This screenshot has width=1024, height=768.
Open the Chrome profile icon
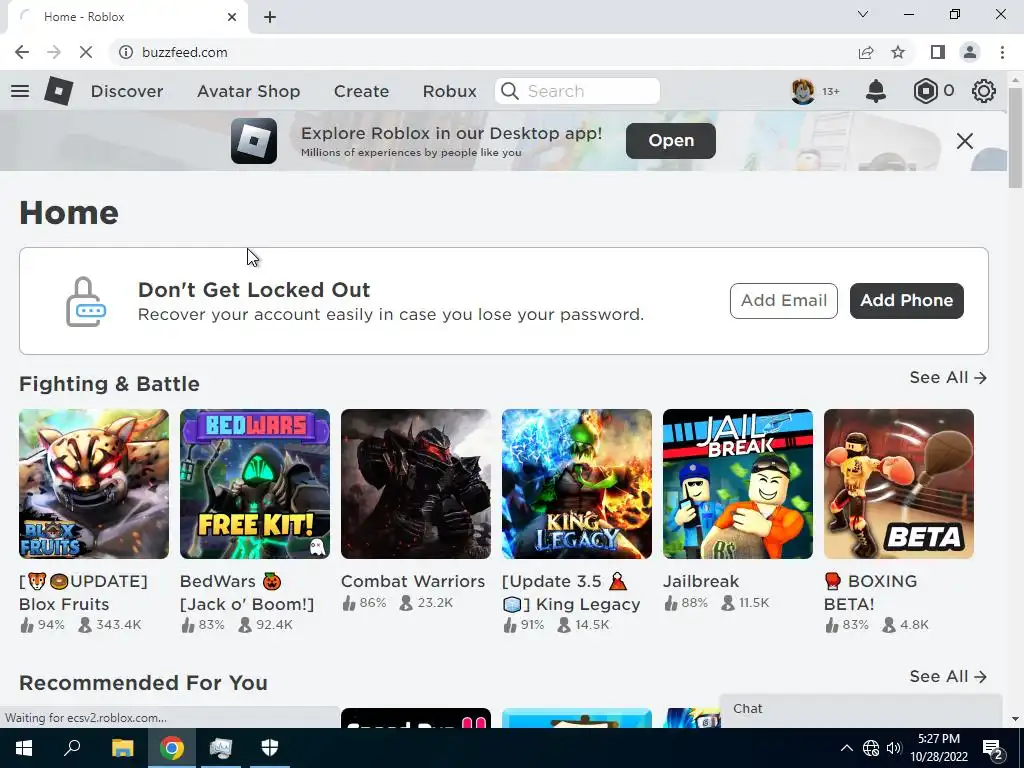click(x=970, y=52)
